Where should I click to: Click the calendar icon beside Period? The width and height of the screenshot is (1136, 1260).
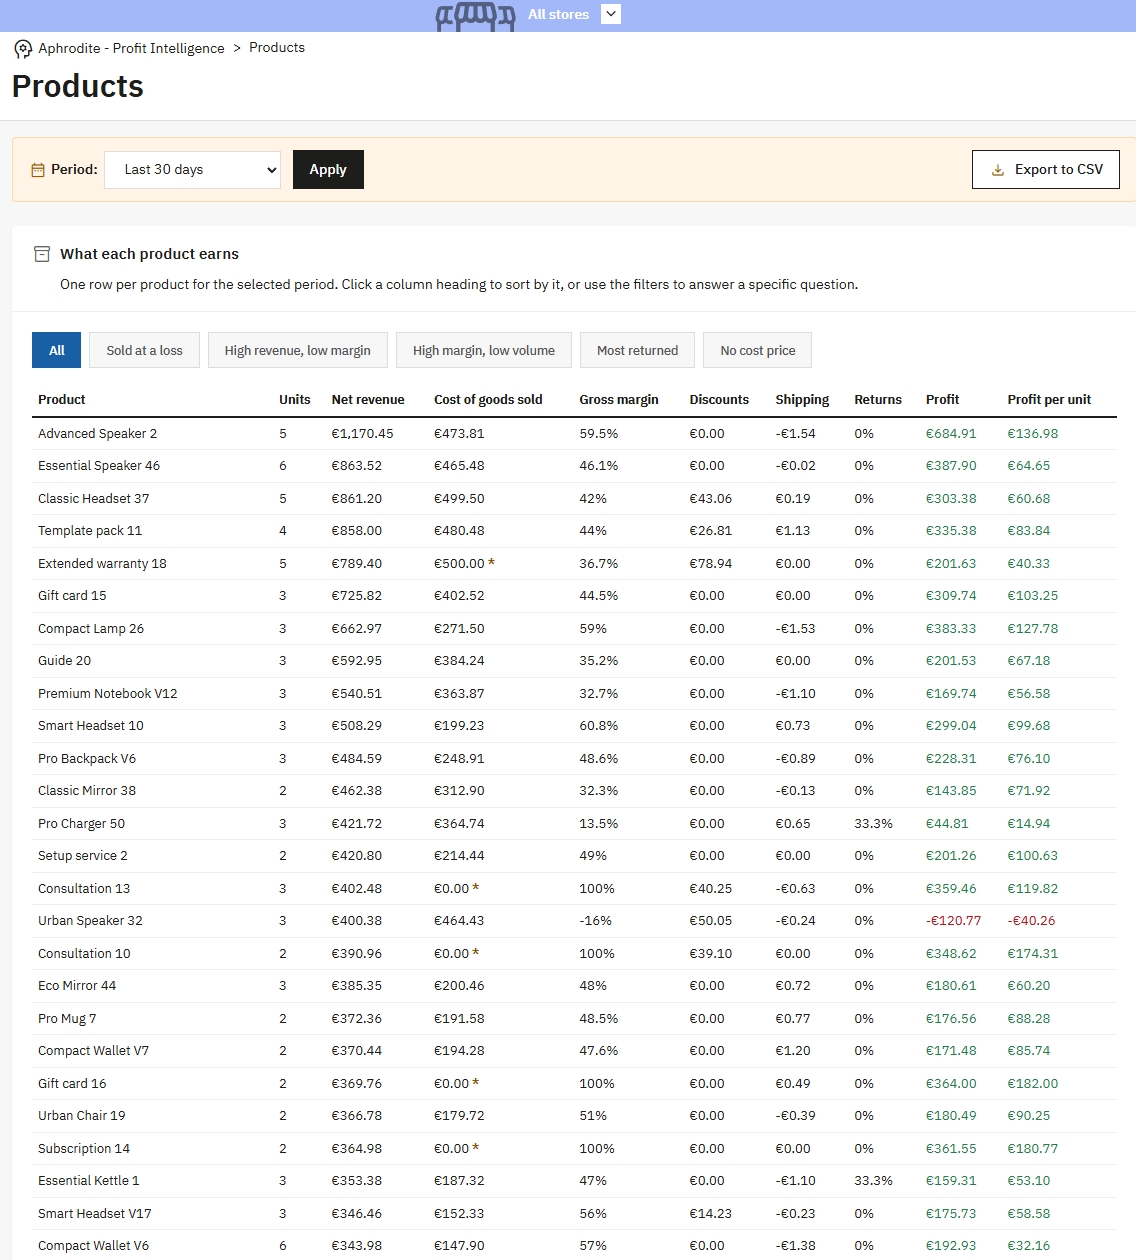38,170
